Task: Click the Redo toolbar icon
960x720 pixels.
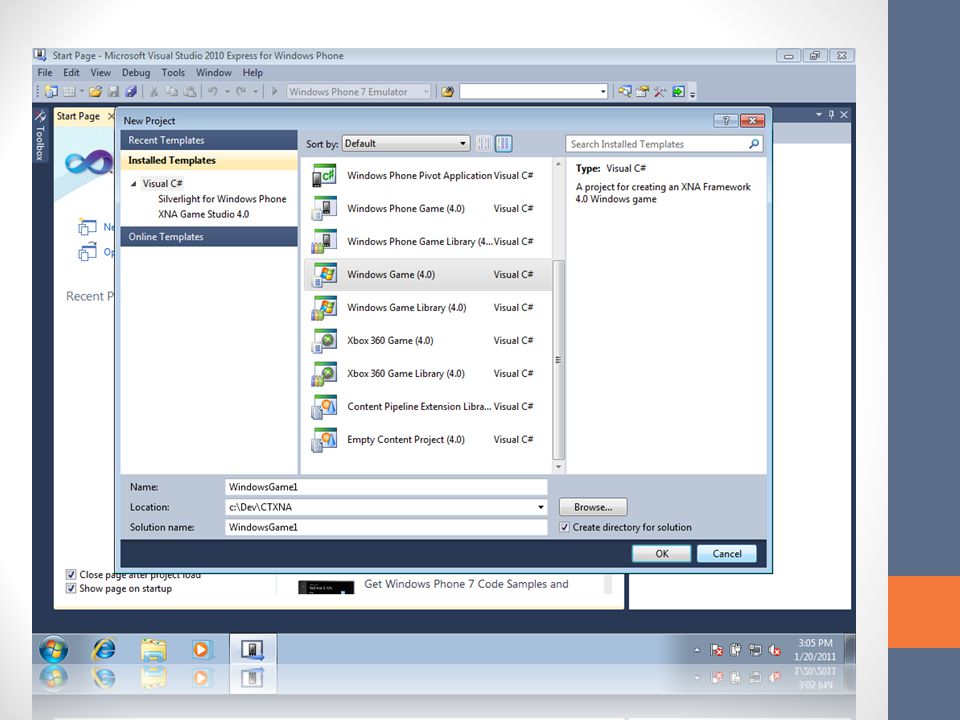Action: [x=241, y=92]
